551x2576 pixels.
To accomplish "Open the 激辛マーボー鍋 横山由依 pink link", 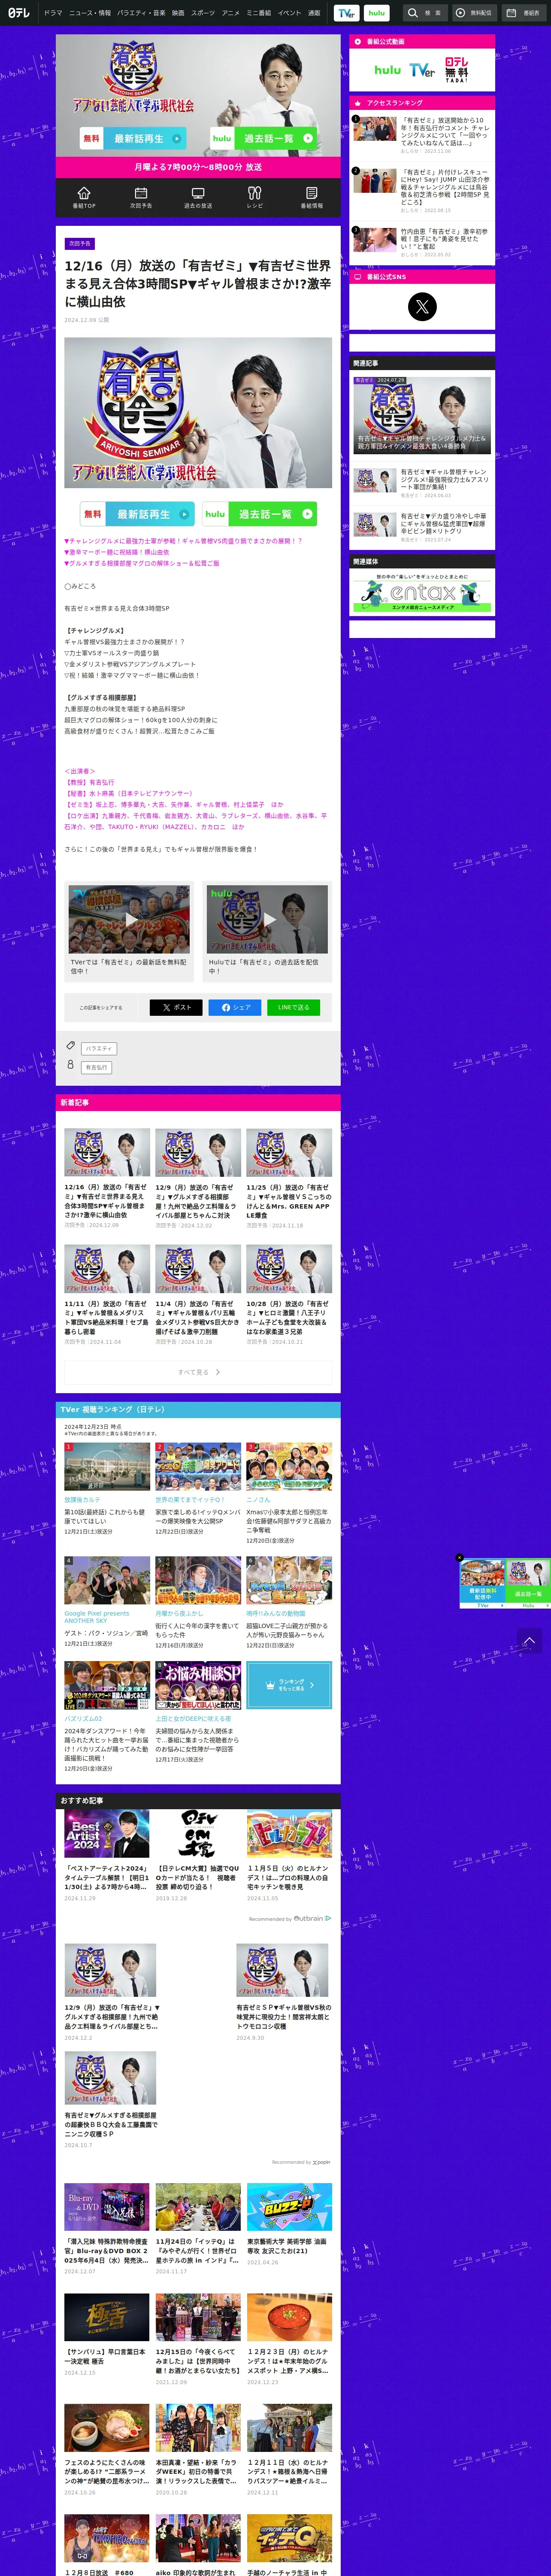I will click(x=117, y=552).
